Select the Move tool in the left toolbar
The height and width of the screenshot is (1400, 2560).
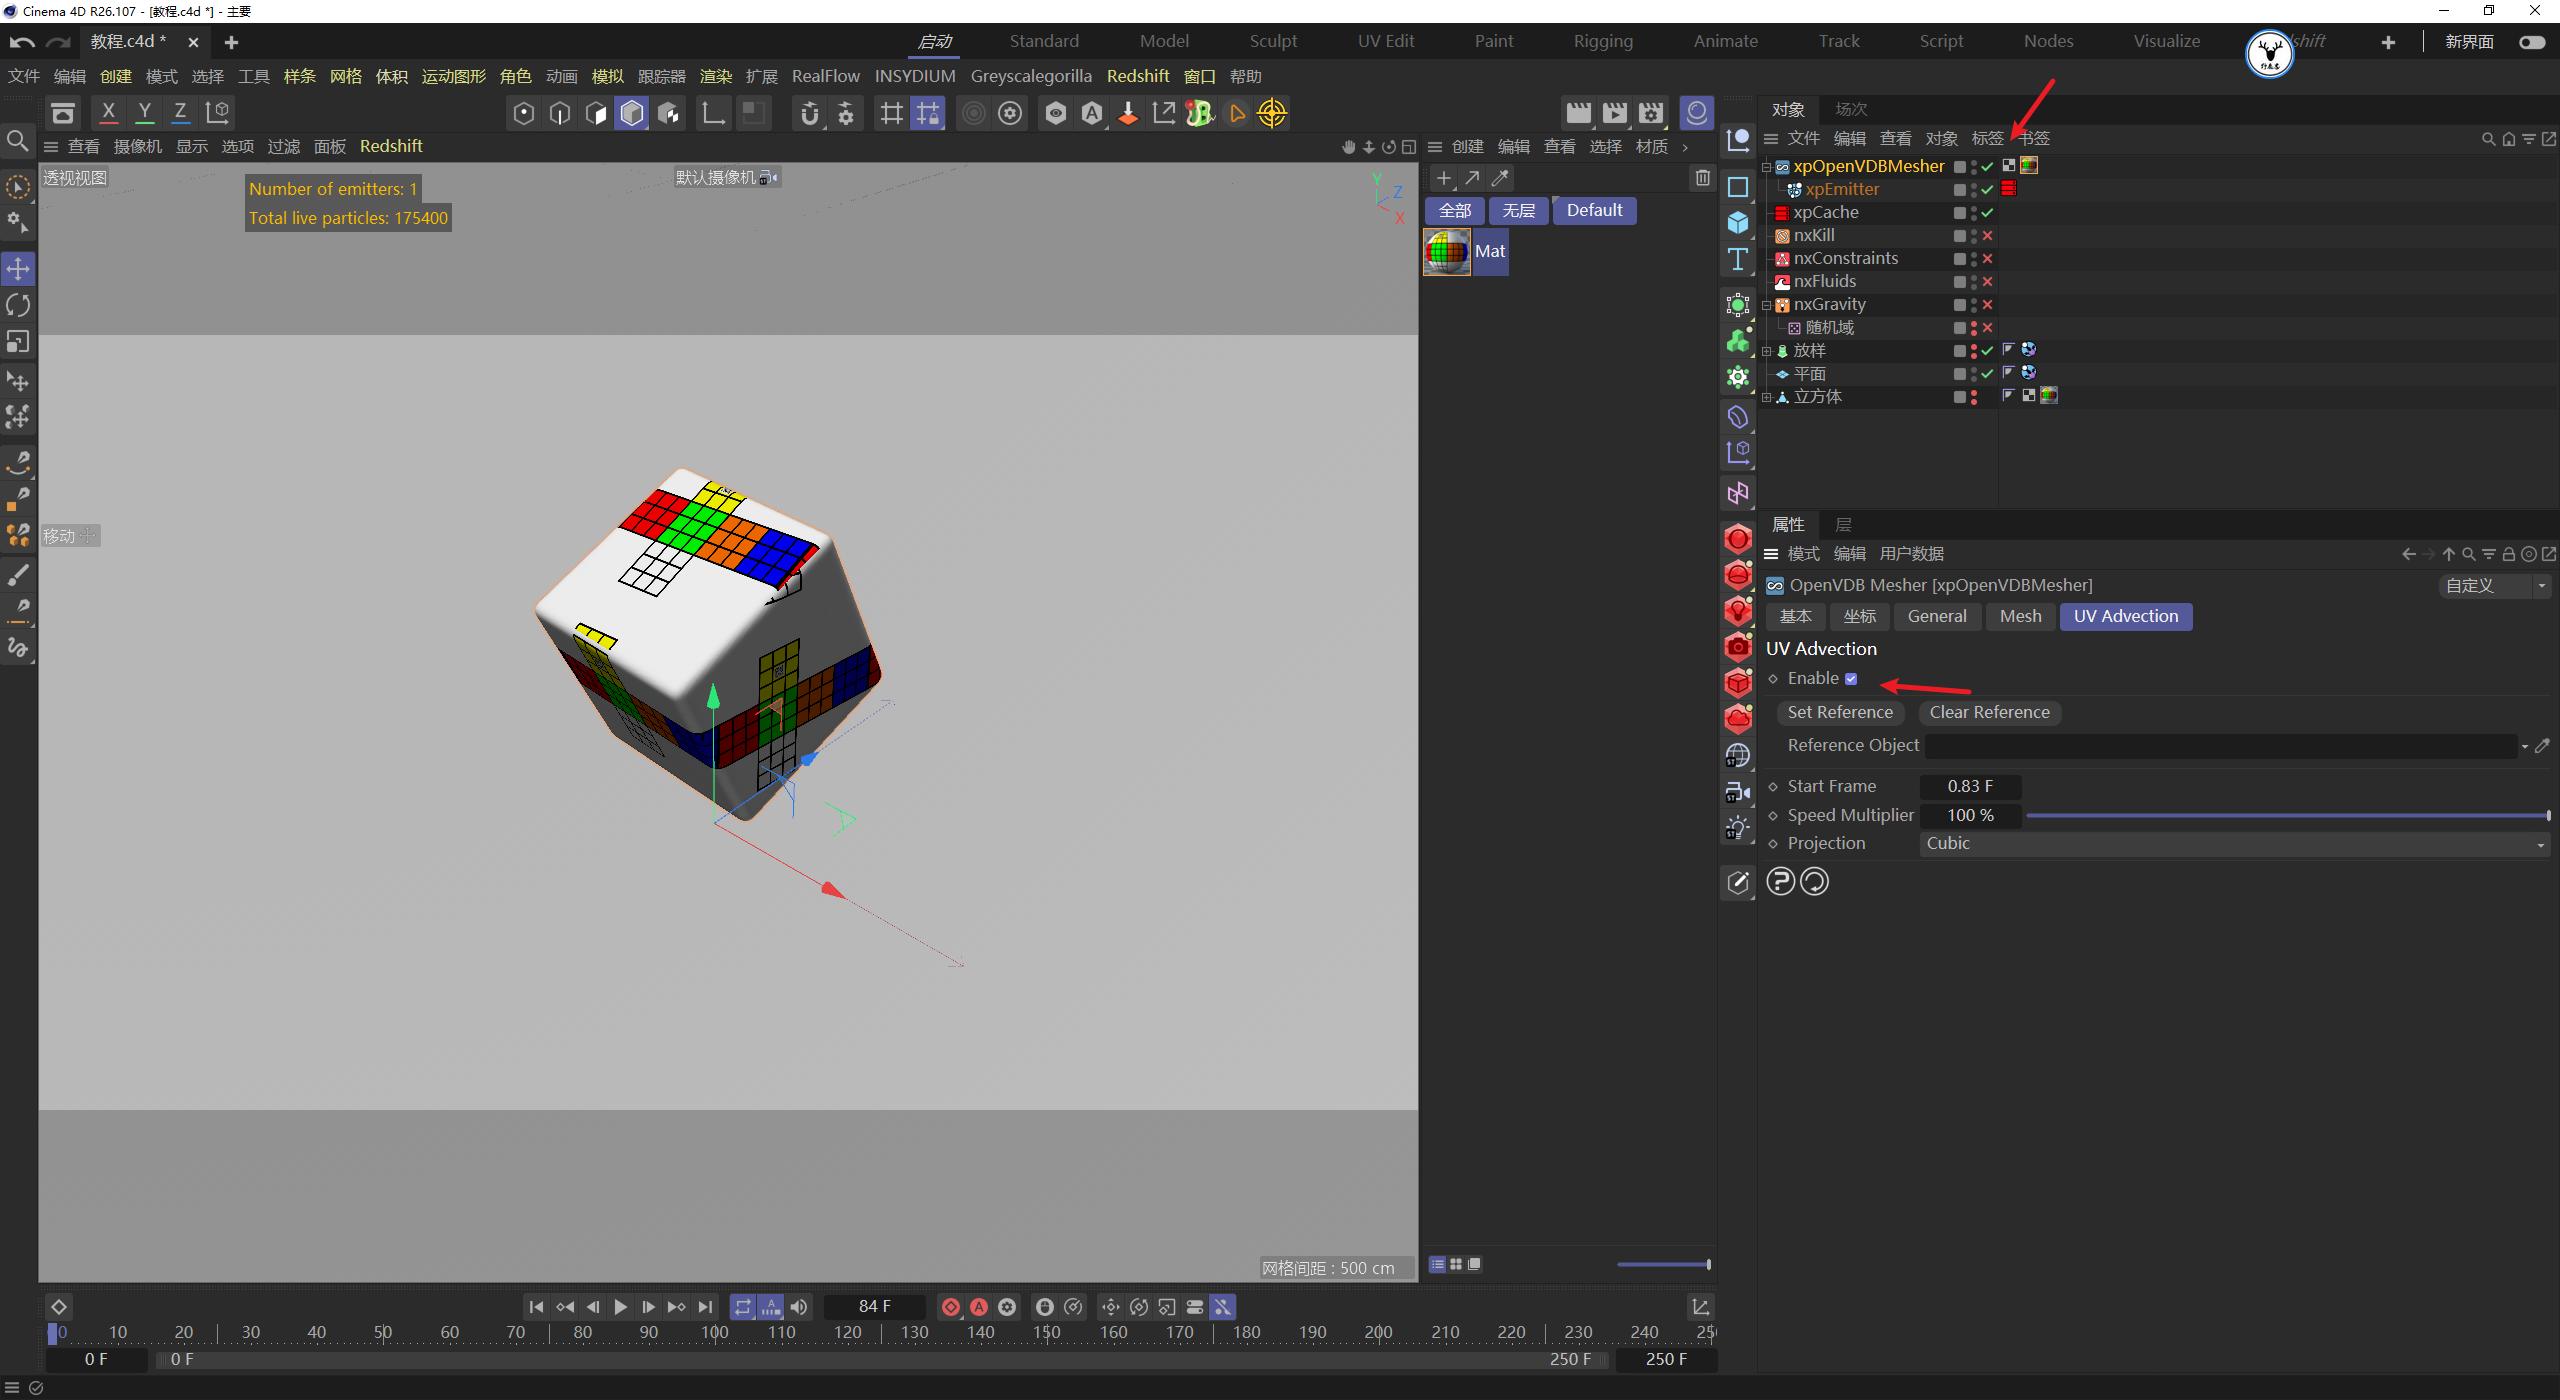17,268
